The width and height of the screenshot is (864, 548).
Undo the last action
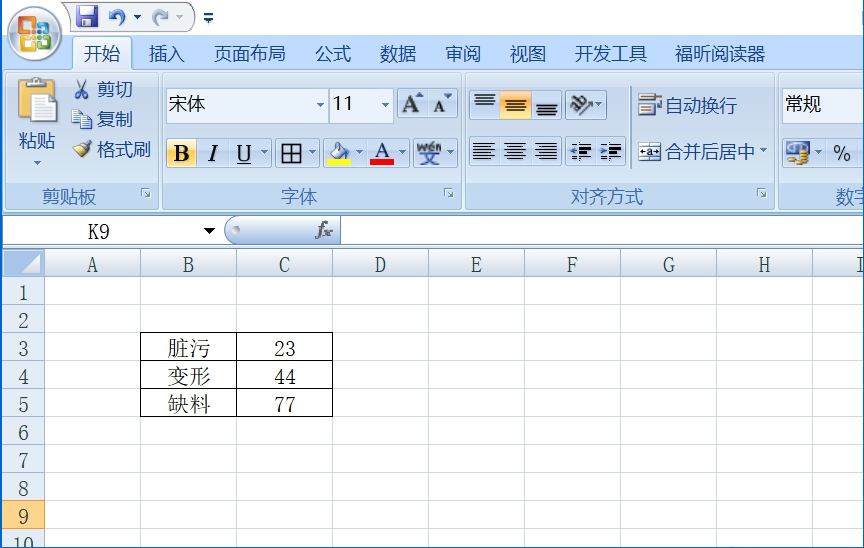click(x=117, y=17)
